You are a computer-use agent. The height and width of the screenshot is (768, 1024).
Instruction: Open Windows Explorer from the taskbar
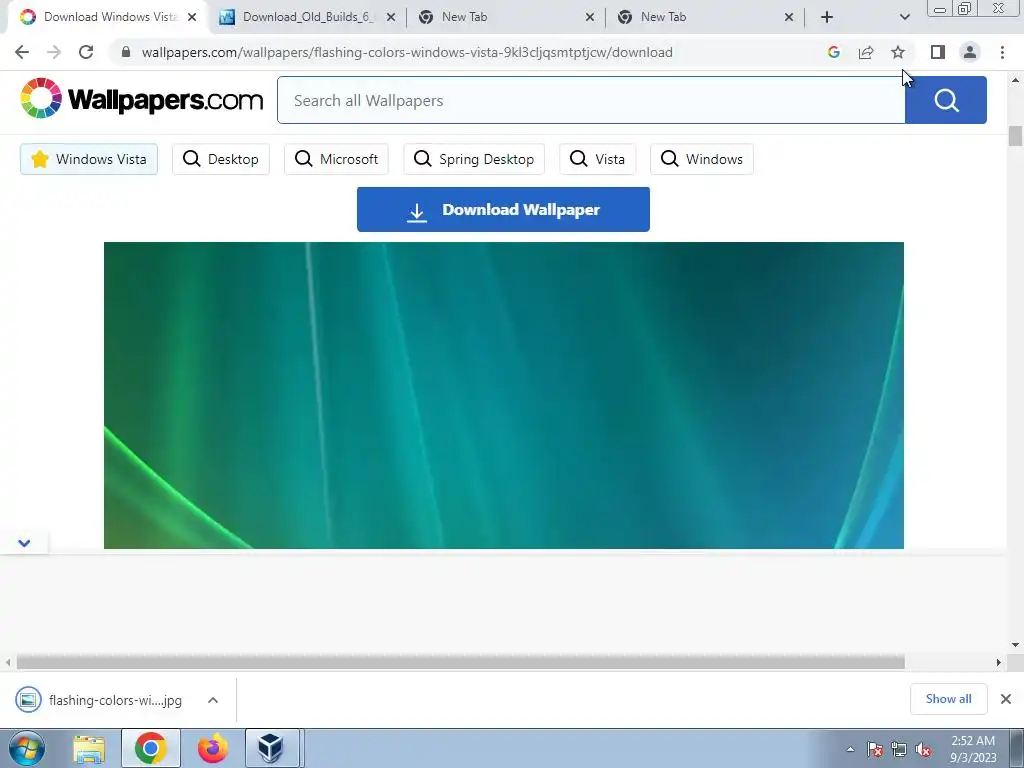[89, 748]
